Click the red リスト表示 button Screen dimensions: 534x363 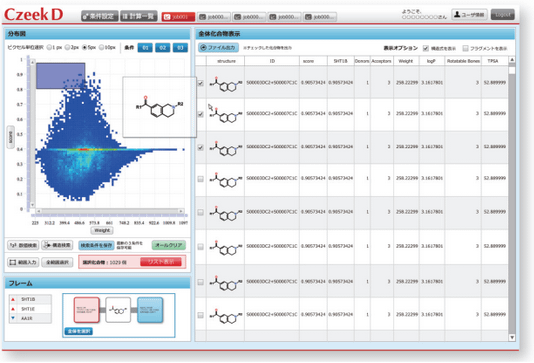point(161,262)
